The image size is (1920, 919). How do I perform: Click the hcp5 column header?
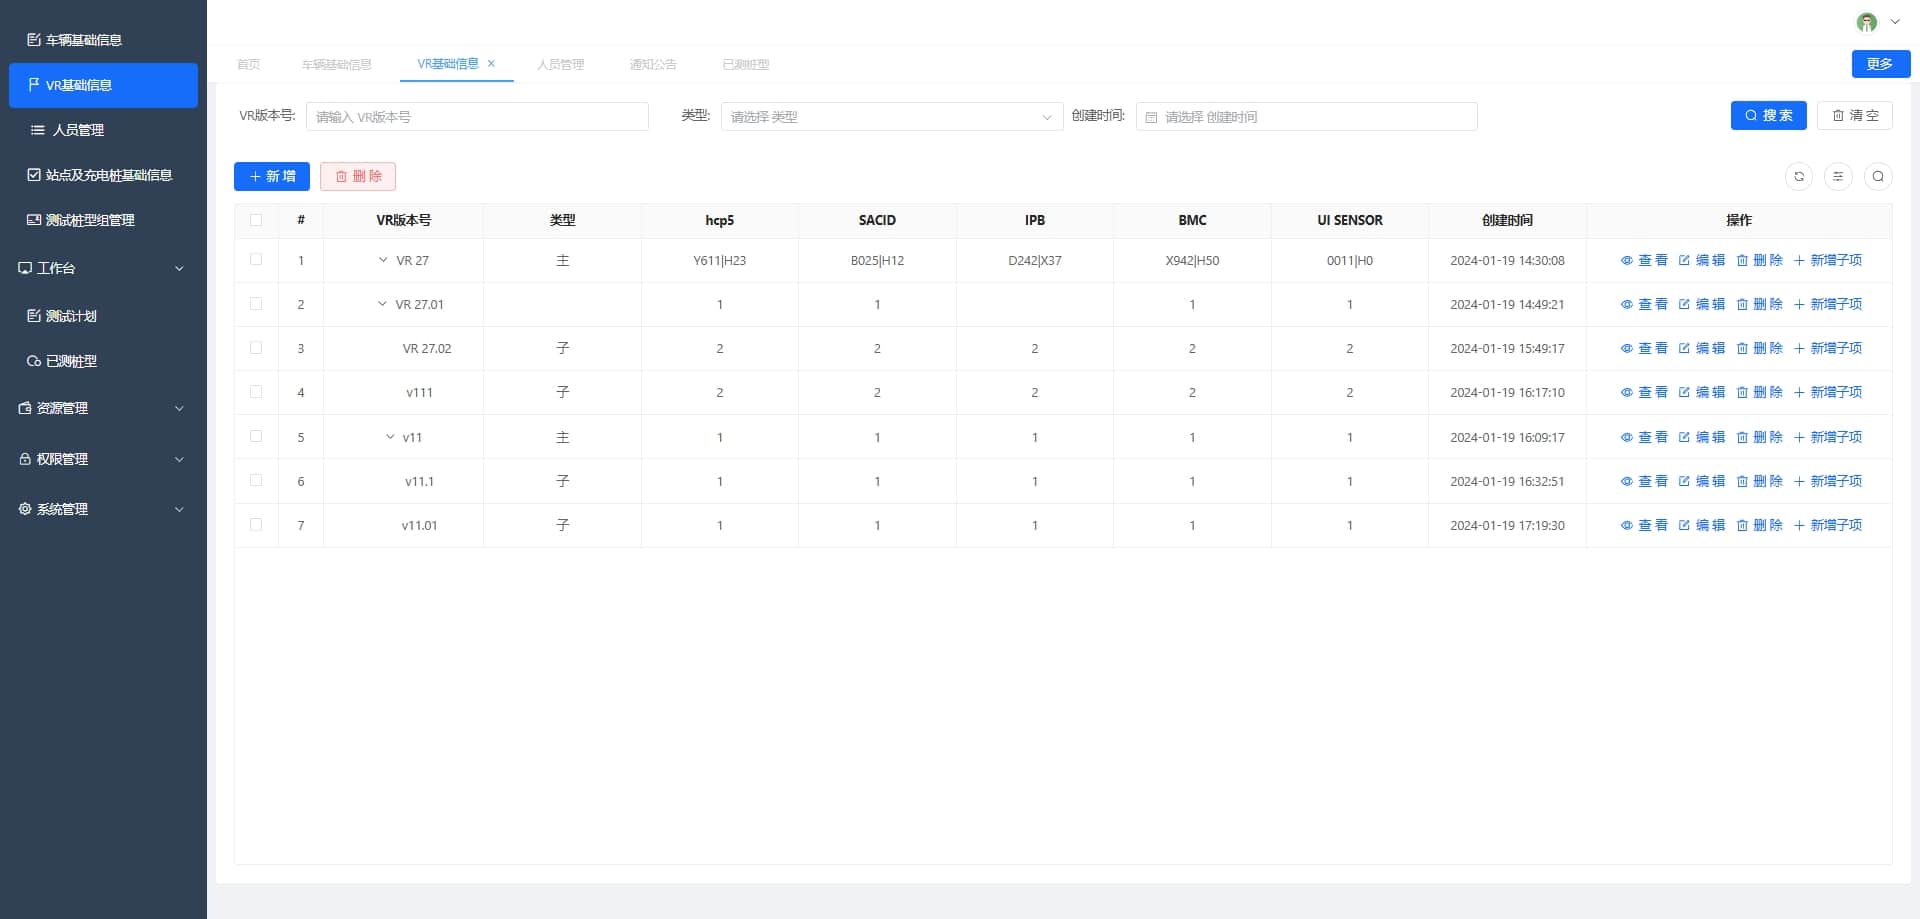point(719,220)
